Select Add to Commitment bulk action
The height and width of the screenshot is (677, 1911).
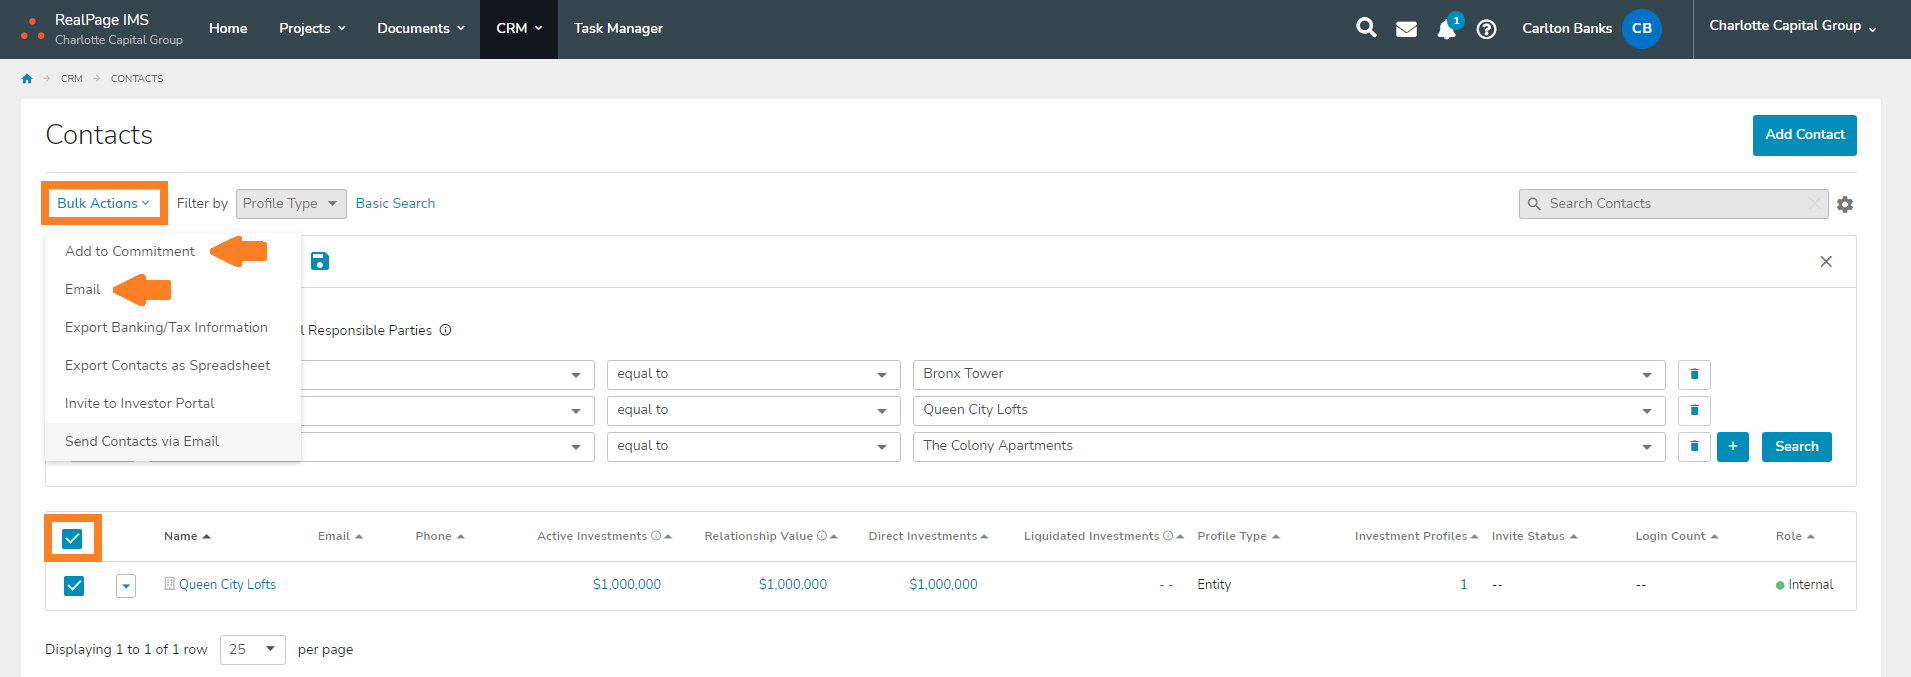[130, 252]
